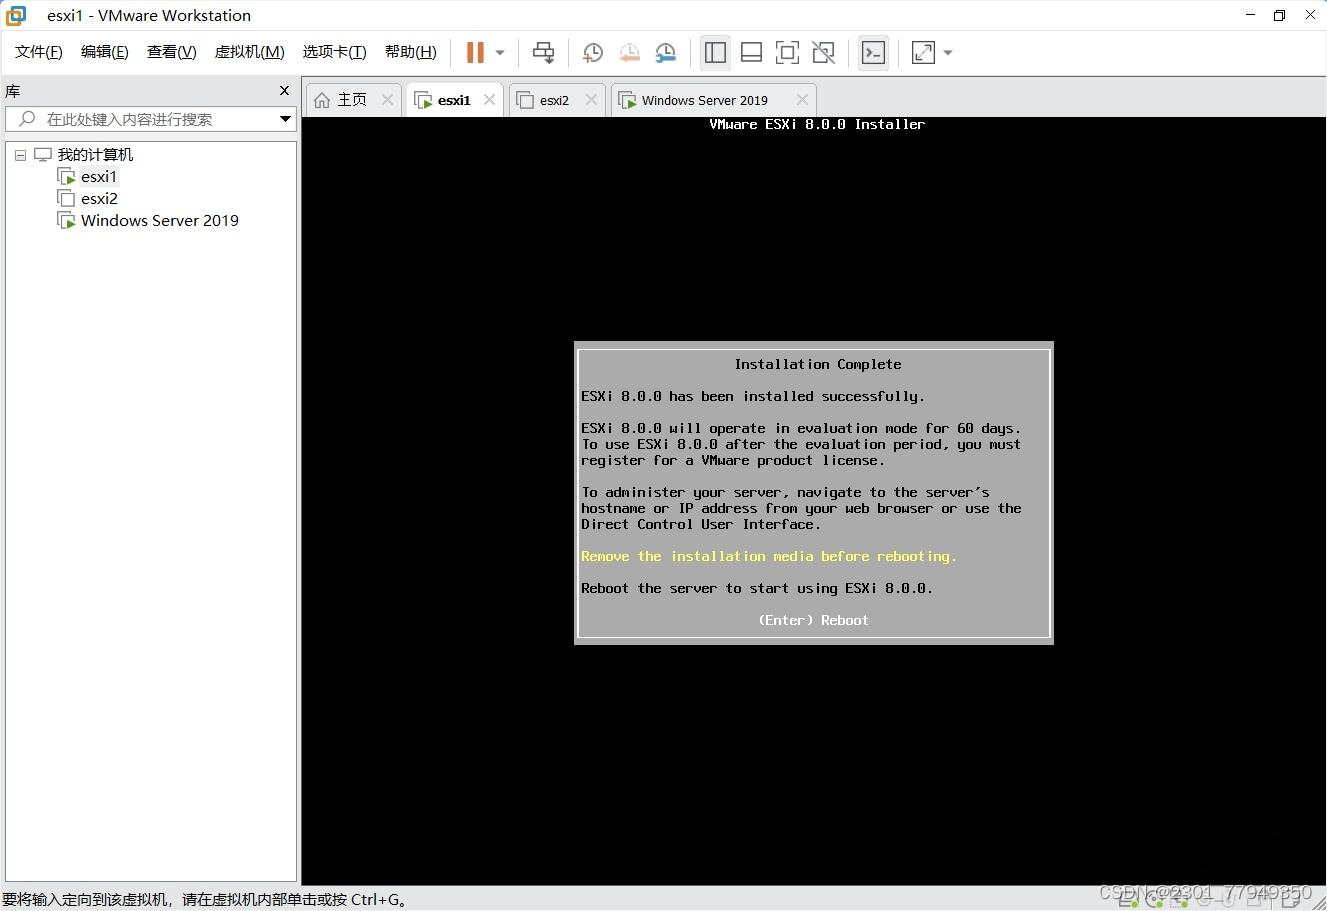
Task: Click the search magnifier icon in library
Action: [x=27, y=119]
